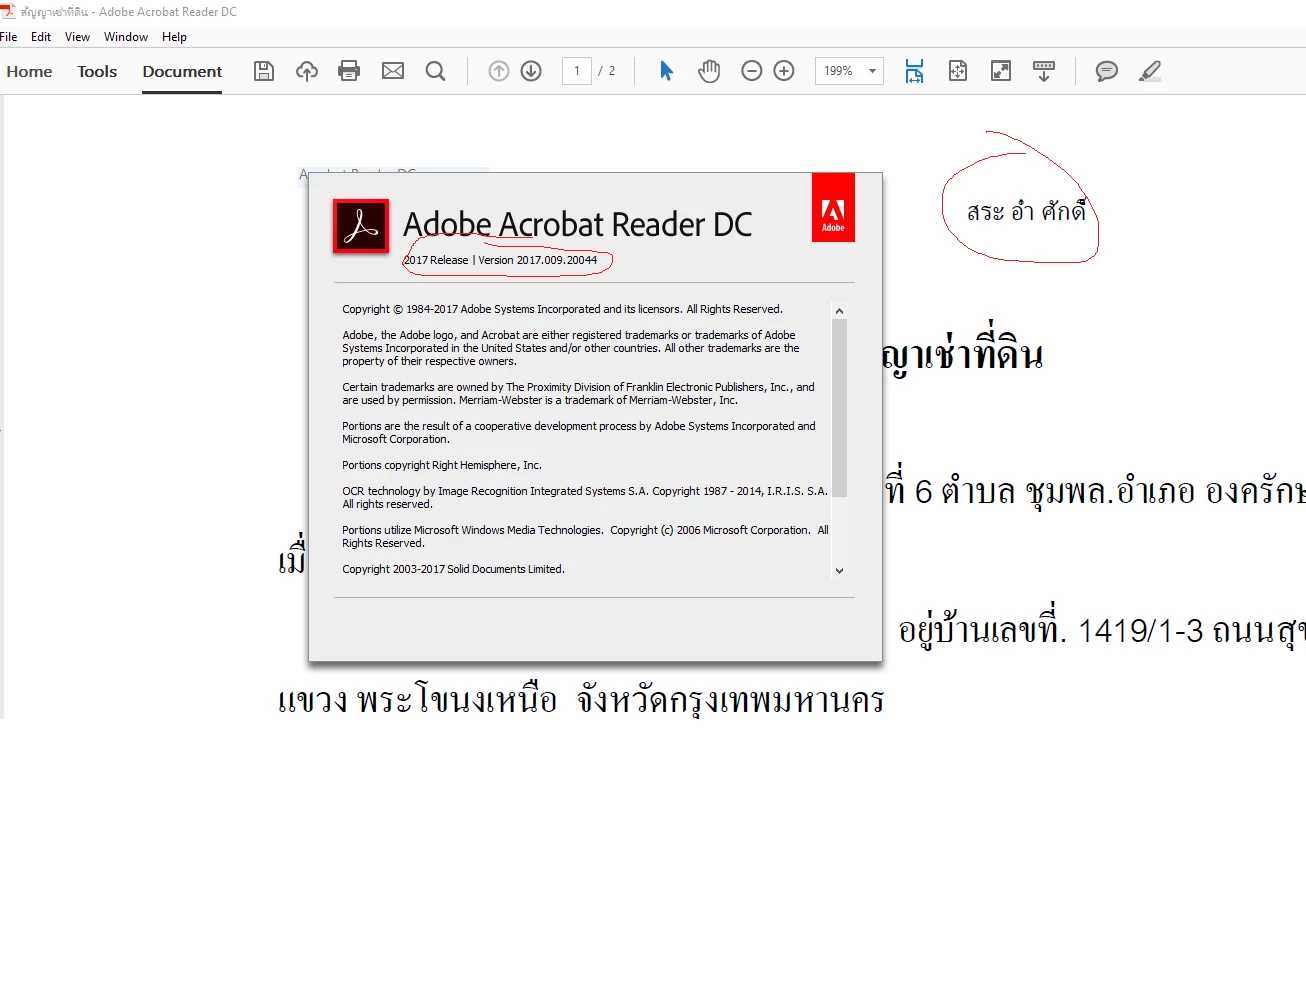
Task: Go to next page arrow
Action: pyautogui.click(x=531, y=71)
